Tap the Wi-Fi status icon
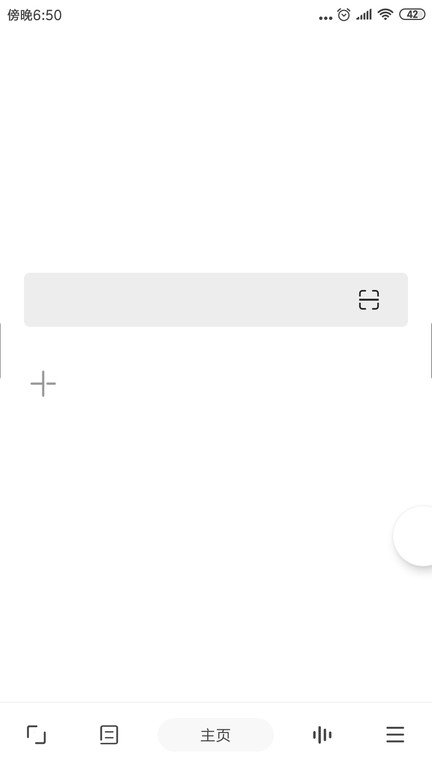Screen dimensions: 432x768 pyautogui.click(x=385, y=15)
